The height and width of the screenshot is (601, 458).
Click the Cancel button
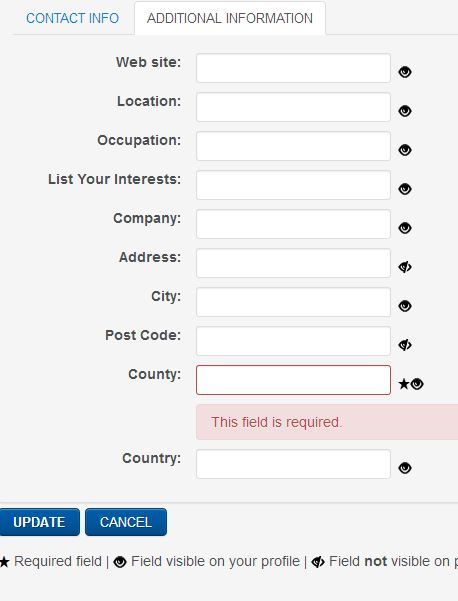[126, 522]
